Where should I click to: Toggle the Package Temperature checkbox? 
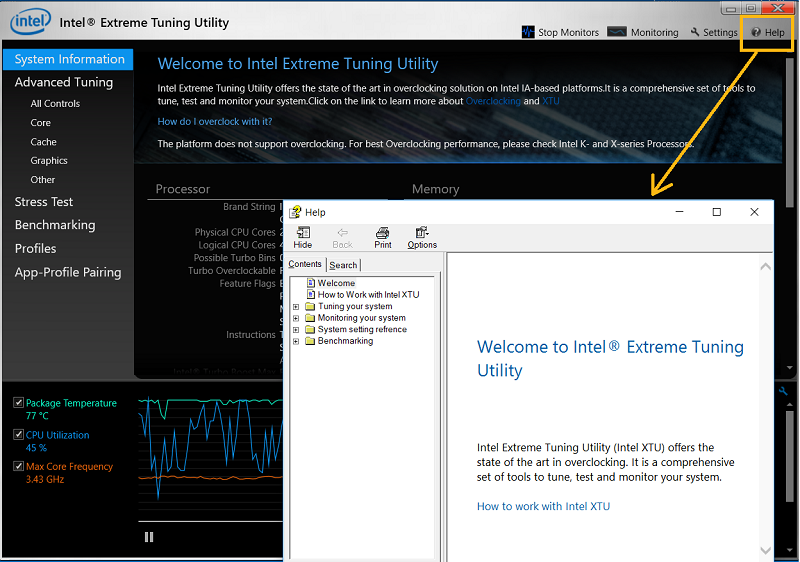click(x=18, y=402)
